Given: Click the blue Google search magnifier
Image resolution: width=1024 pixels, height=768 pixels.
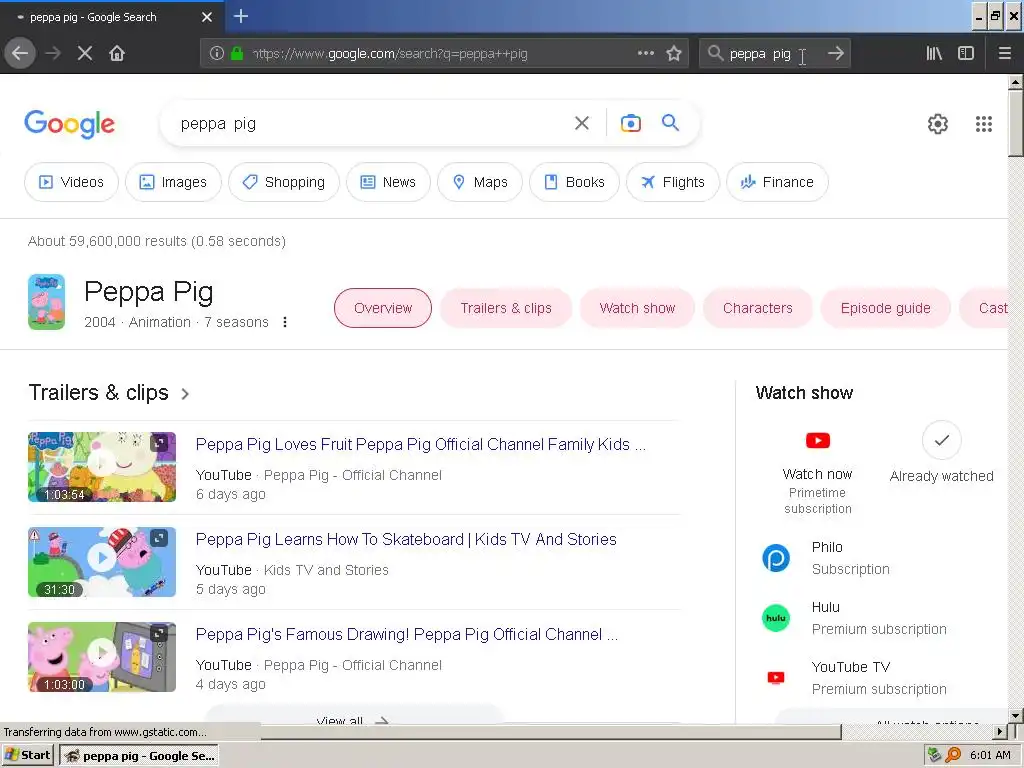Looking at the screenshot, I should [670, 122].
